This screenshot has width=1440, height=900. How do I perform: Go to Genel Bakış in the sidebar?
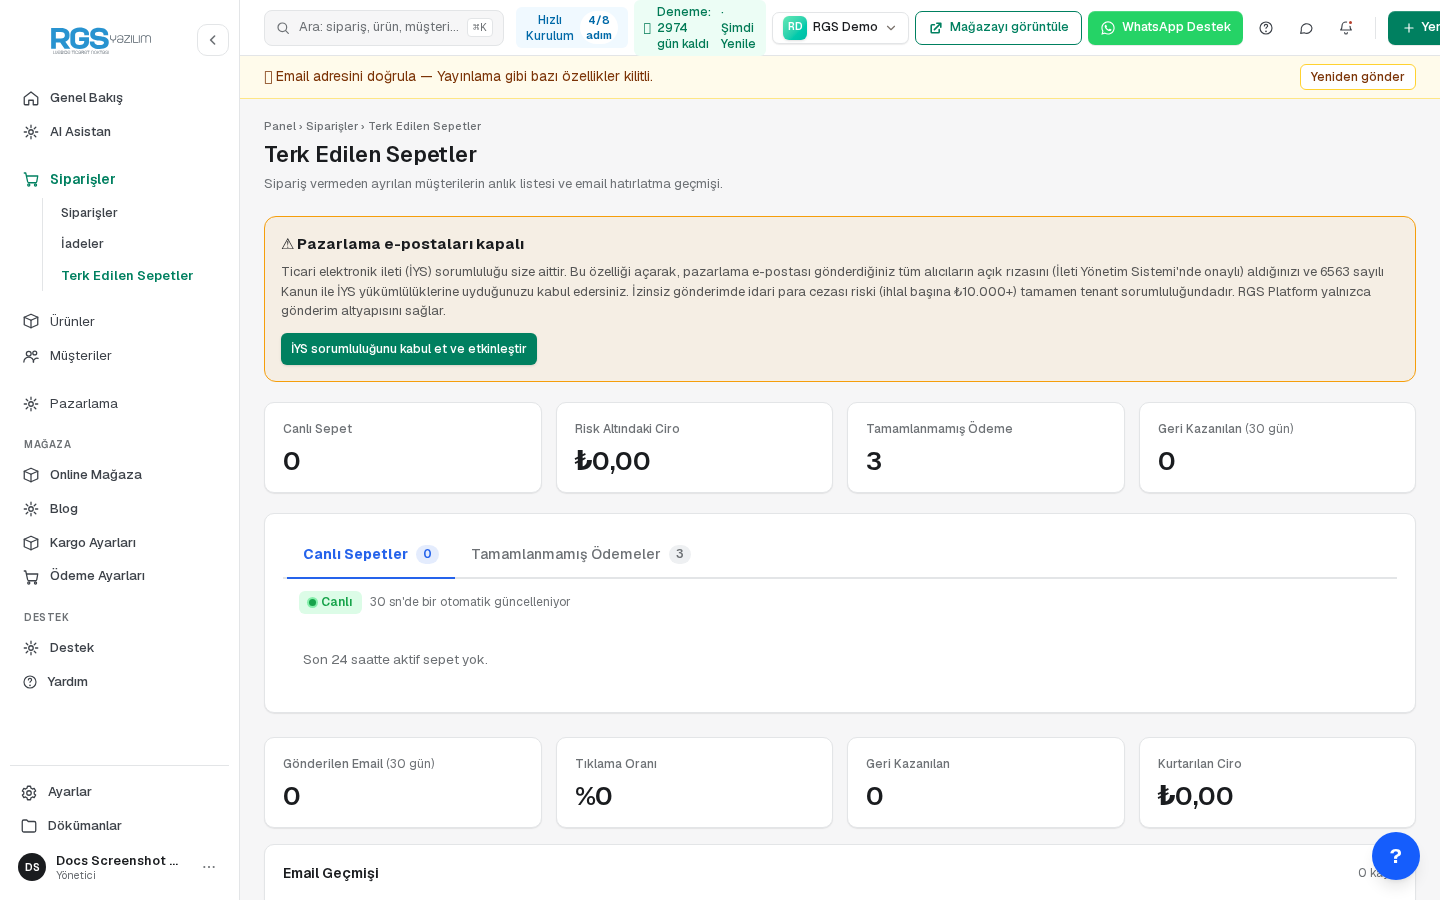120,98
